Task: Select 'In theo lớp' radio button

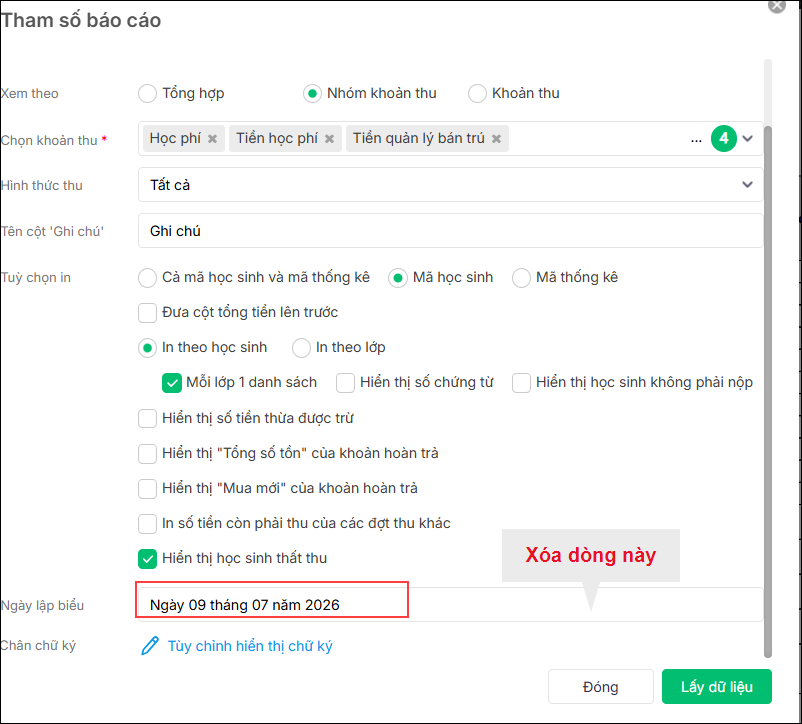Action: click(x=301, y=348)
